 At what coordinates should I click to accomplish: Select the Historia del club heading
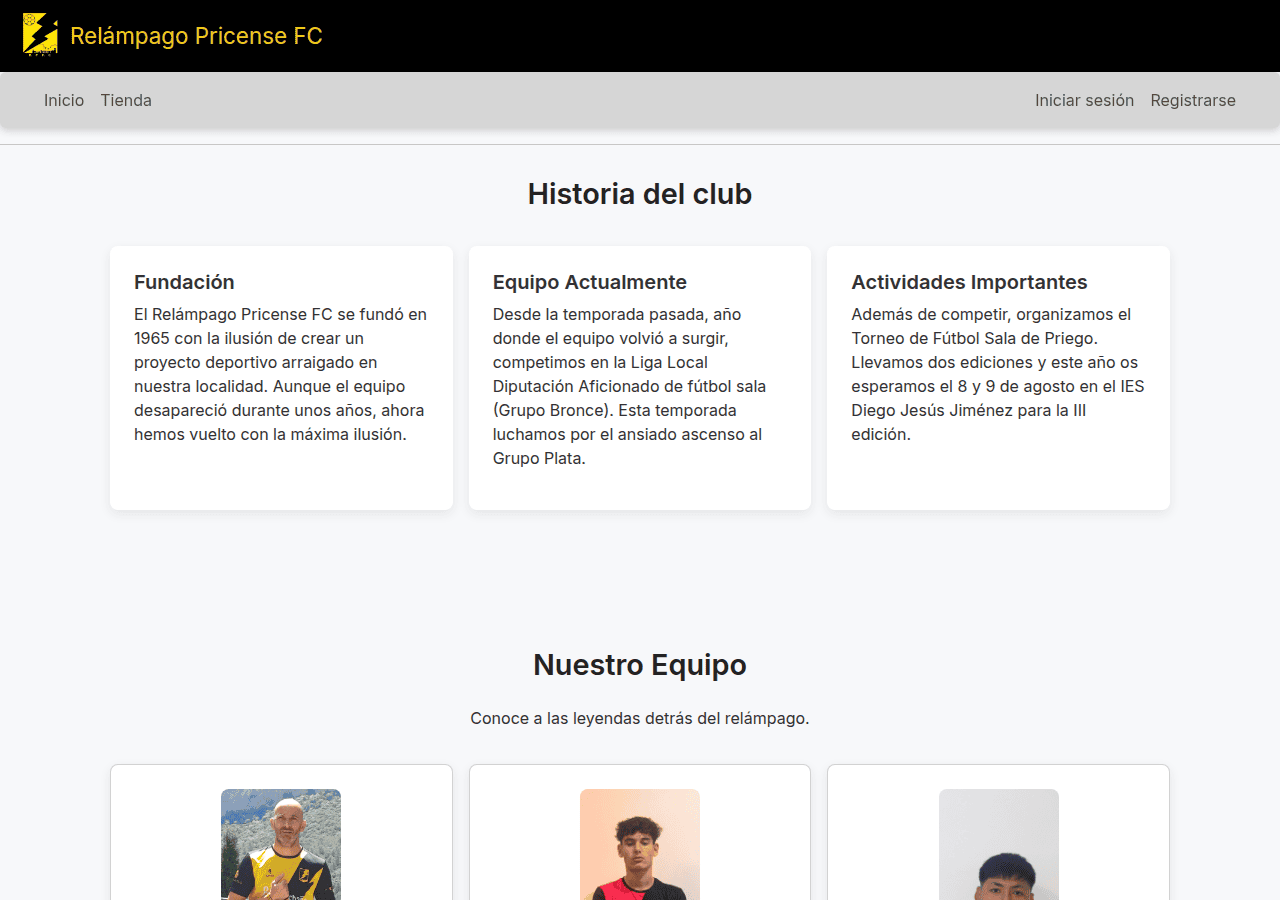tap(640, 194)
